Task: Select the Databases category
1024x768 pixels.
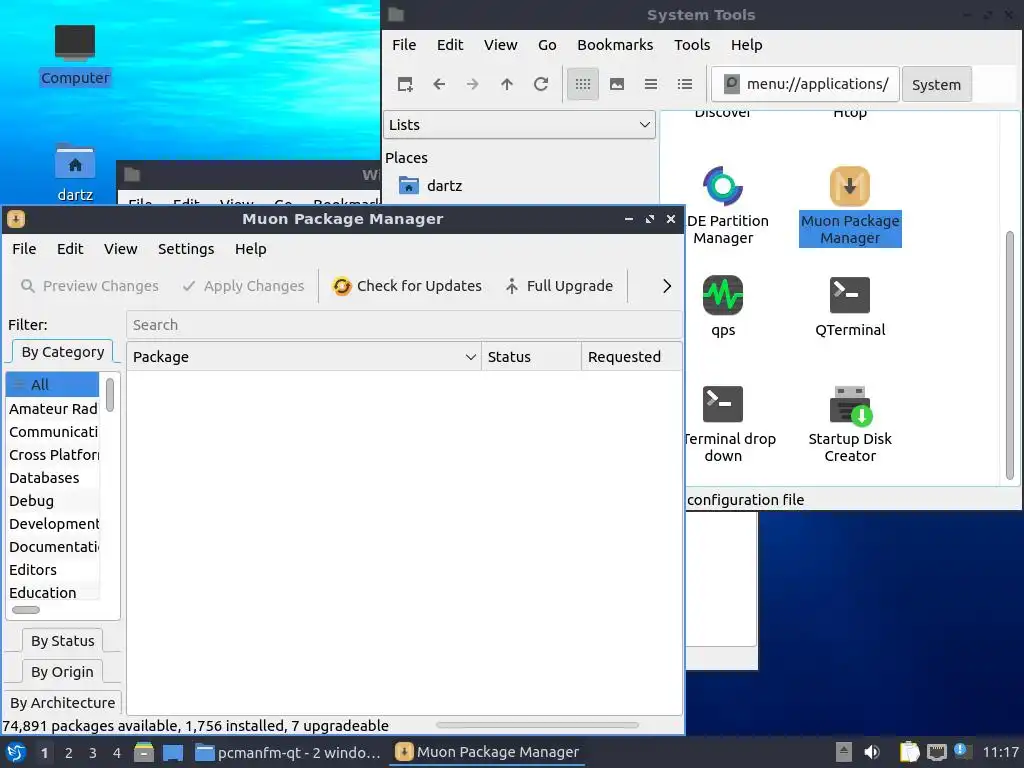Action: point(52,478)
